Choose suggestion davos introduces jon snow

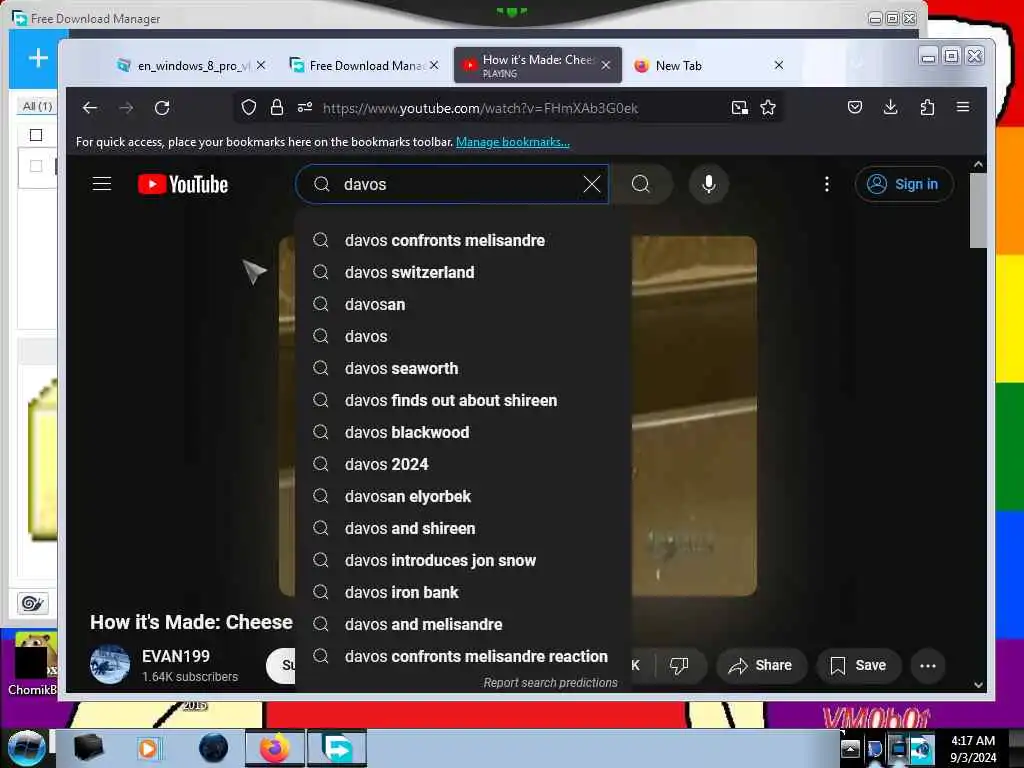pos(464,560)
